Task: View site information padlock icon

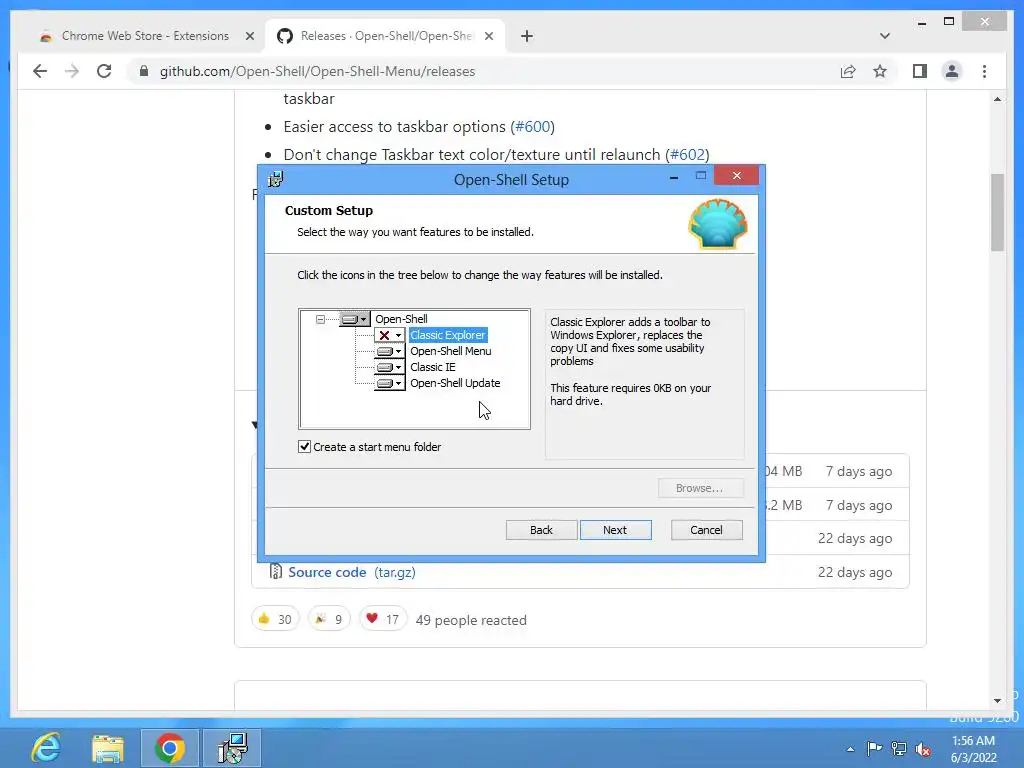Action: [144, 71]
